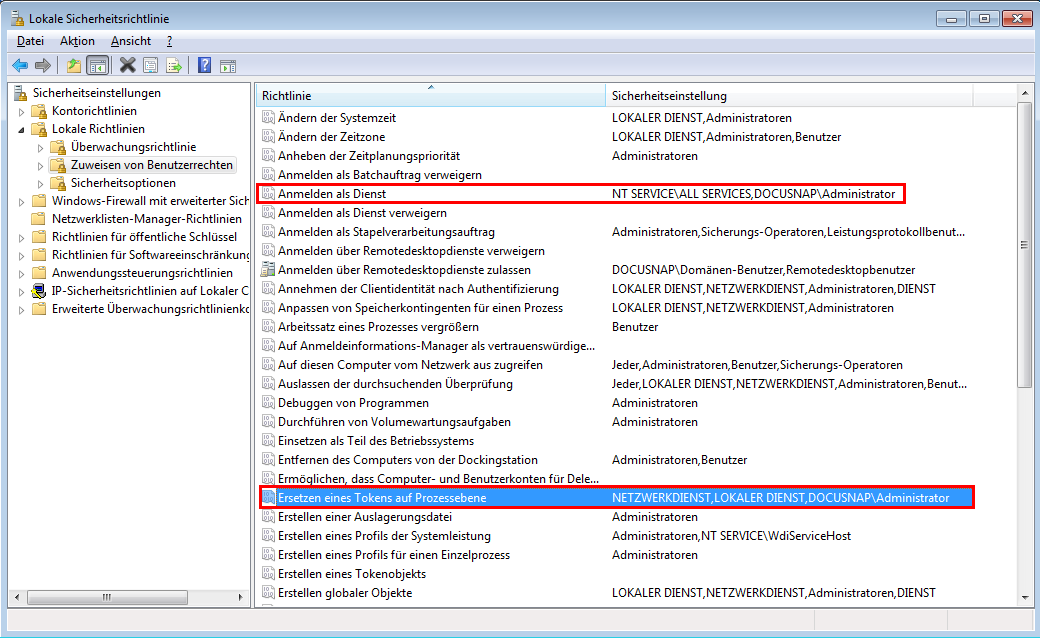Select Durchführen von Volumewartungsaufgaben policy
The width and height of the screenshot is (1040, 638).
tap(394, 422)
